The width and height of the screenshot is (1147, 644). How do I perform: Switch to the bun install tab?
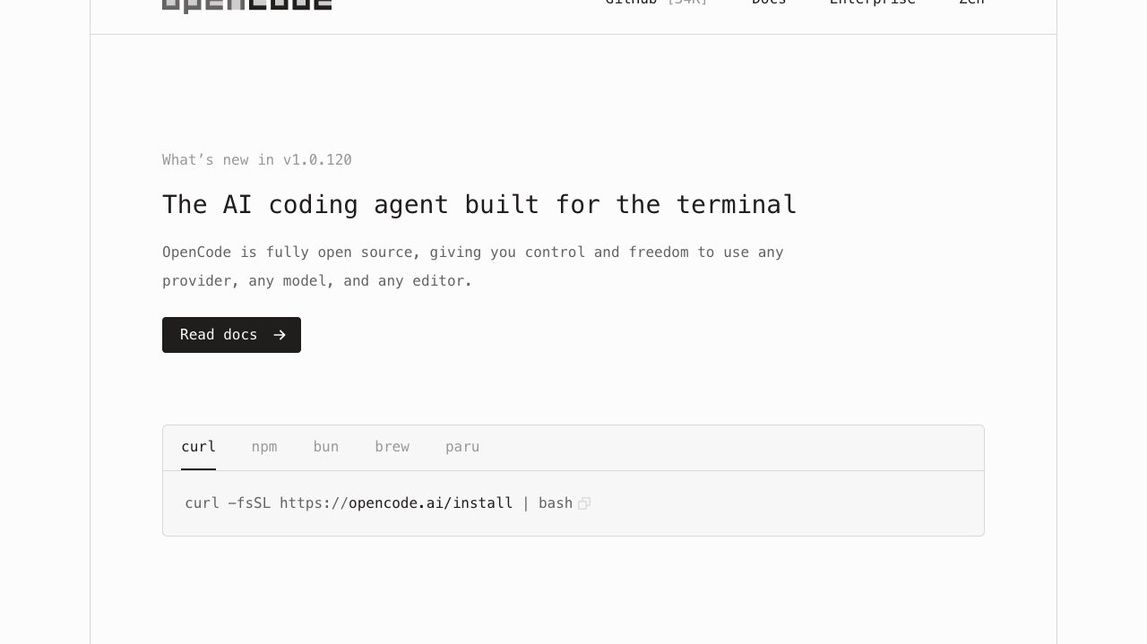coord(326,447)
